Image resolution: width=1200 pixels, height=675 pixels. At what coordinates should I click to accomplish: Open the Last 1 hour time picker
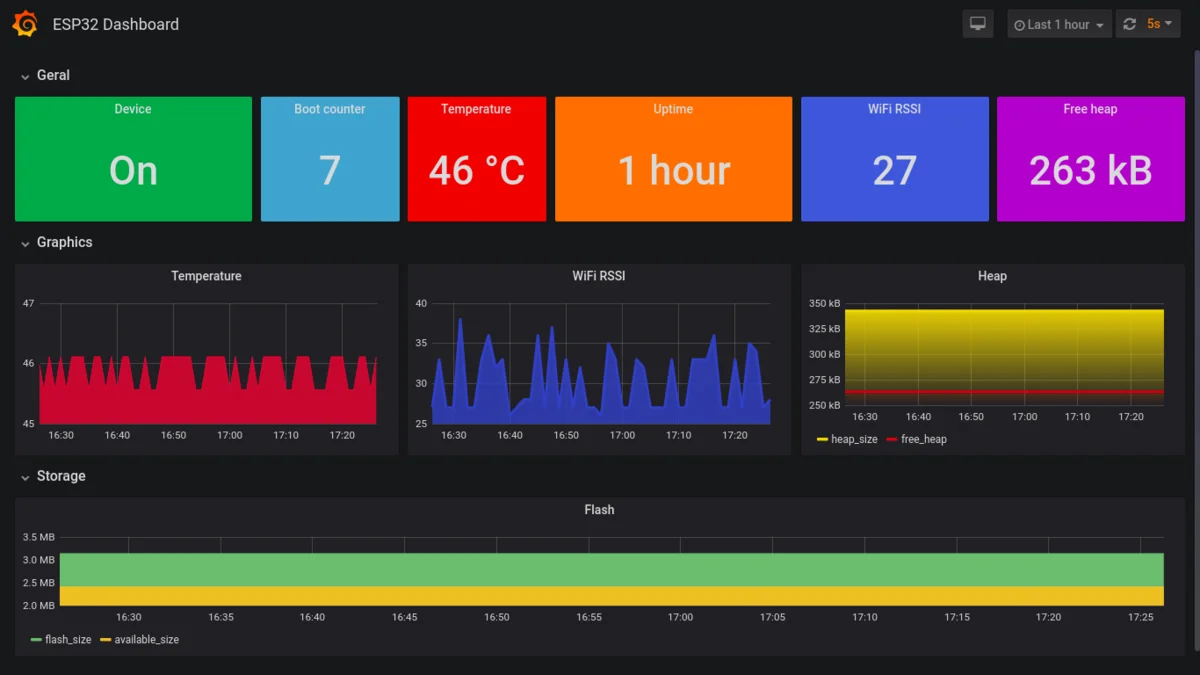1059,24
